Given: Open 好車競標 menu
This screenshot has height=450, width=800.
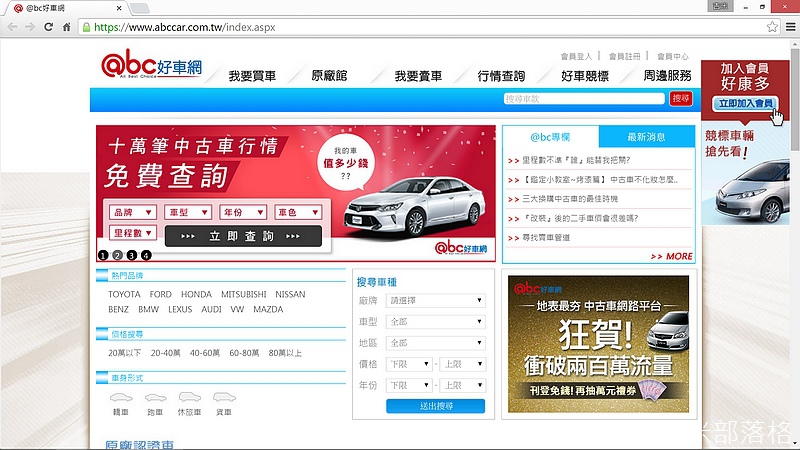Looking at the screenshot, I should pyautogui.click(x=585, y=76).
